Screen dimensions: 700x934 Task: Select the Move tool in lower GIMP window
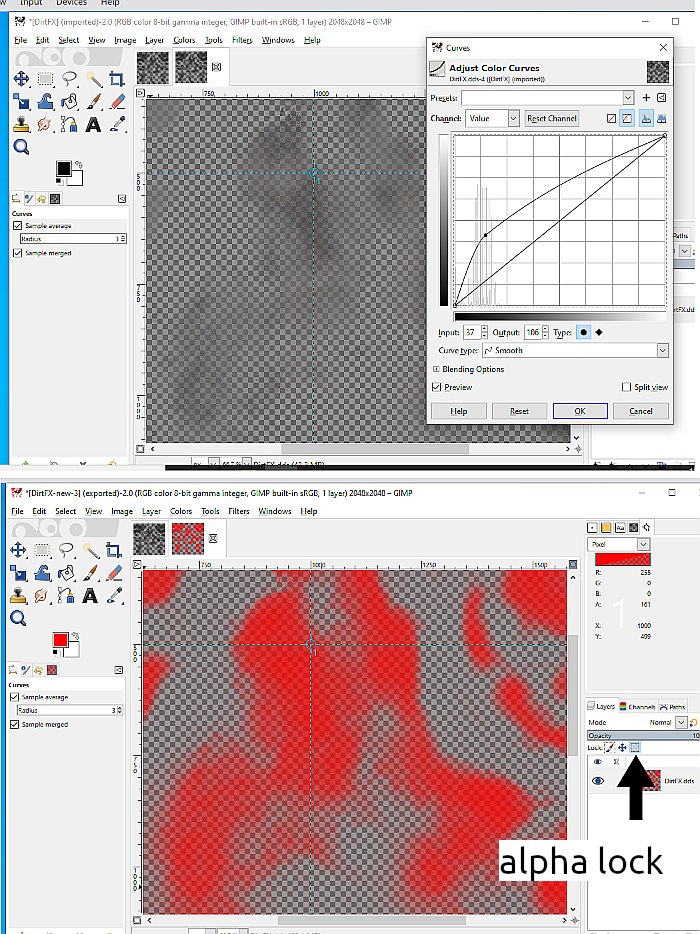coord(18,550)
